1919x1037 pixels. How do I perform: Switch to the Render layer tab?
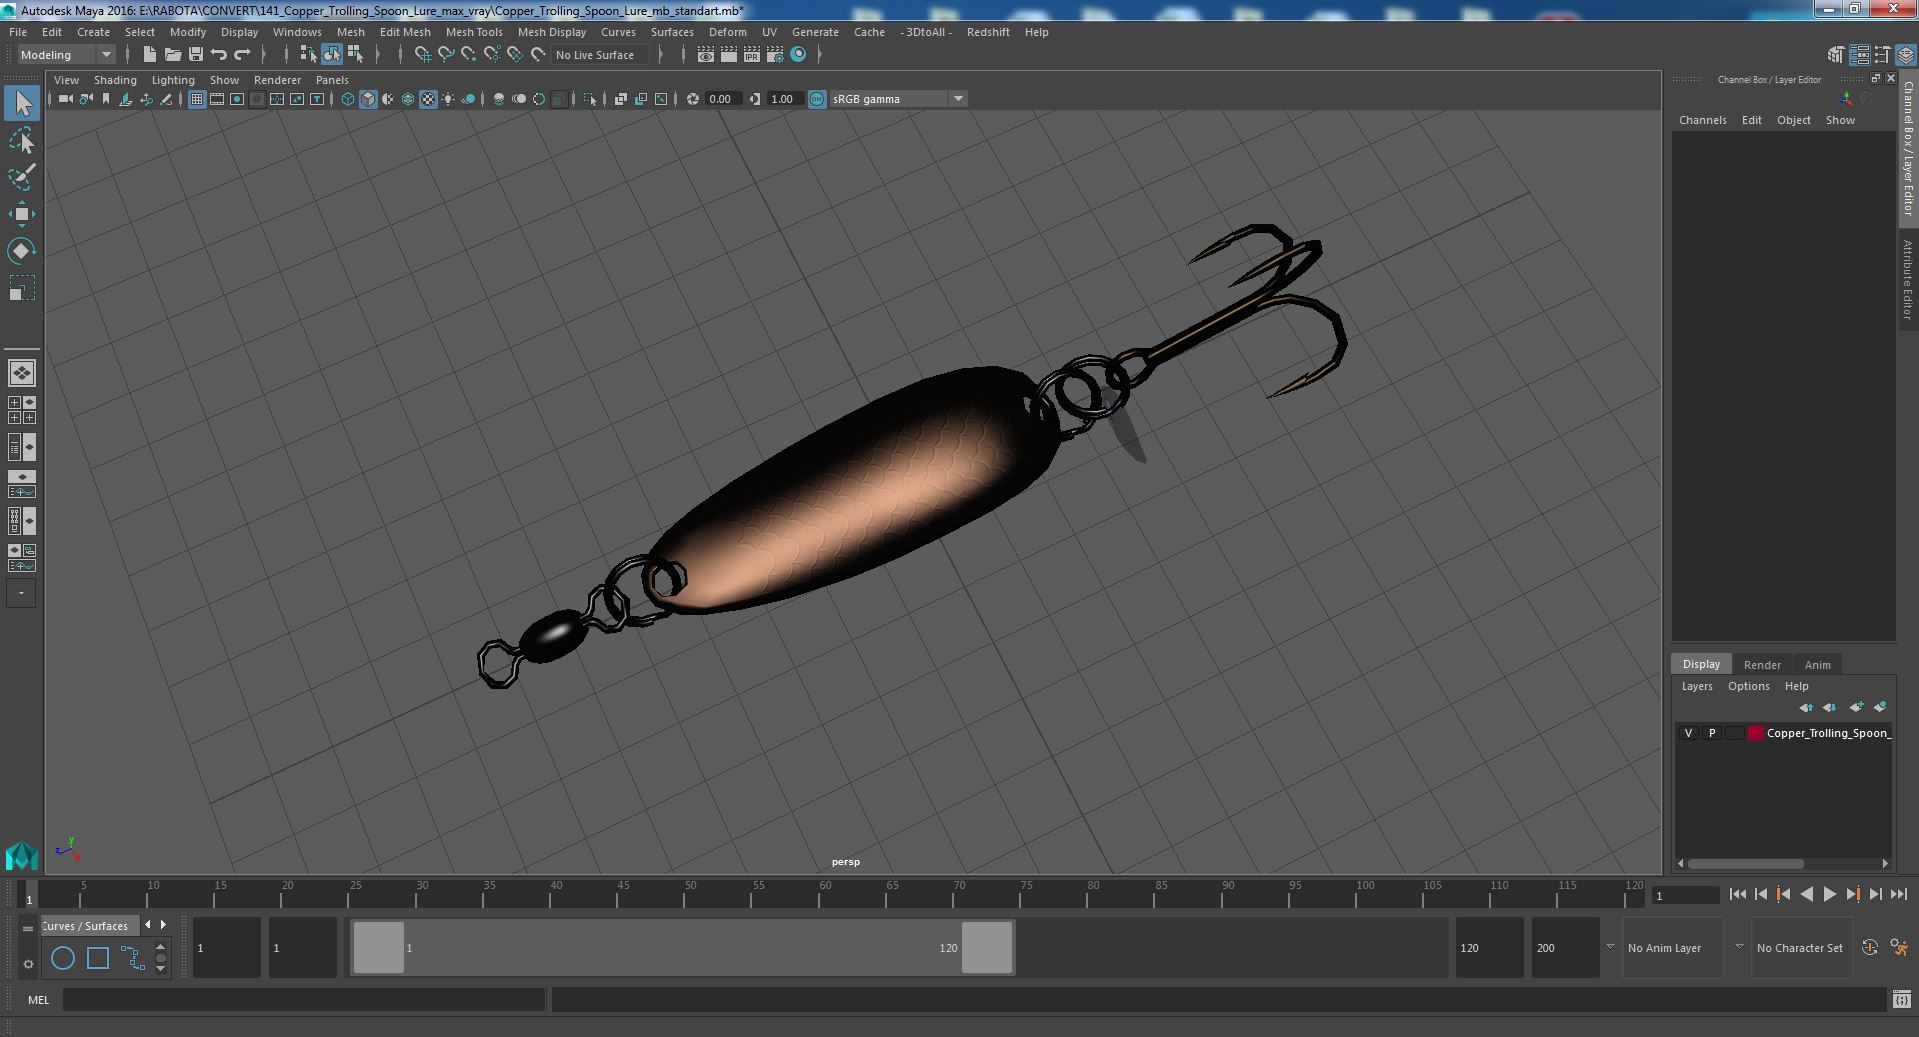[x=1762, y=665]
